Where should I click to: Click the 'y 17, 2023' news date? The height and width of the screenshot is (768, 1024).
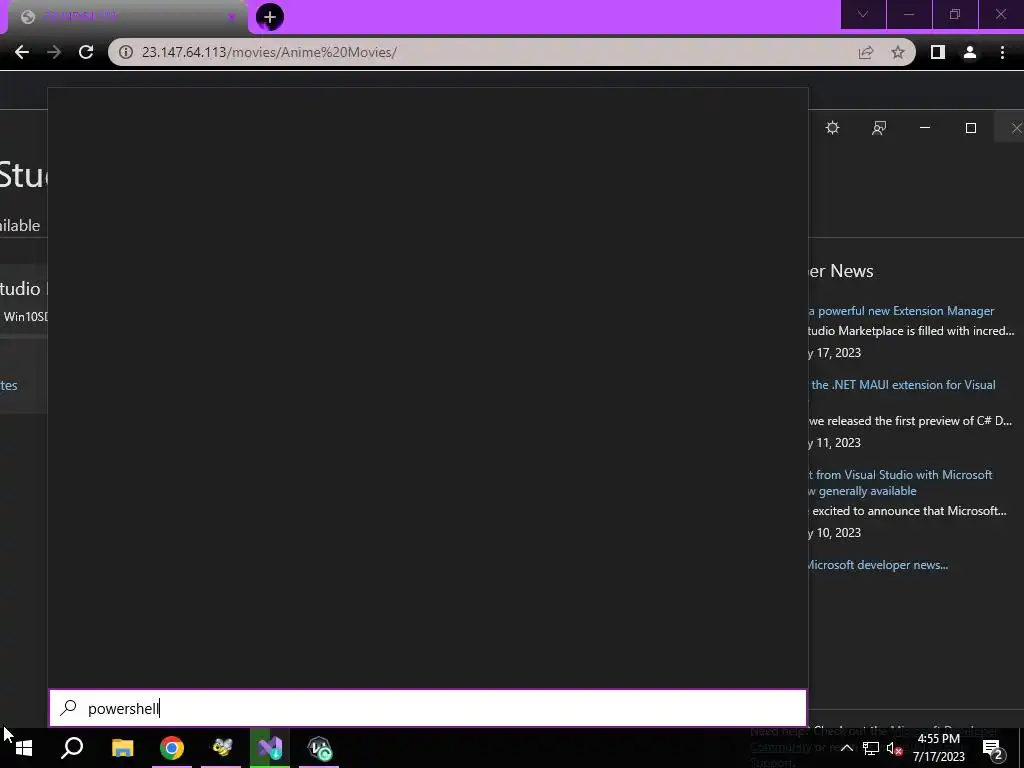pyautogui.click(x=835, y=353)
